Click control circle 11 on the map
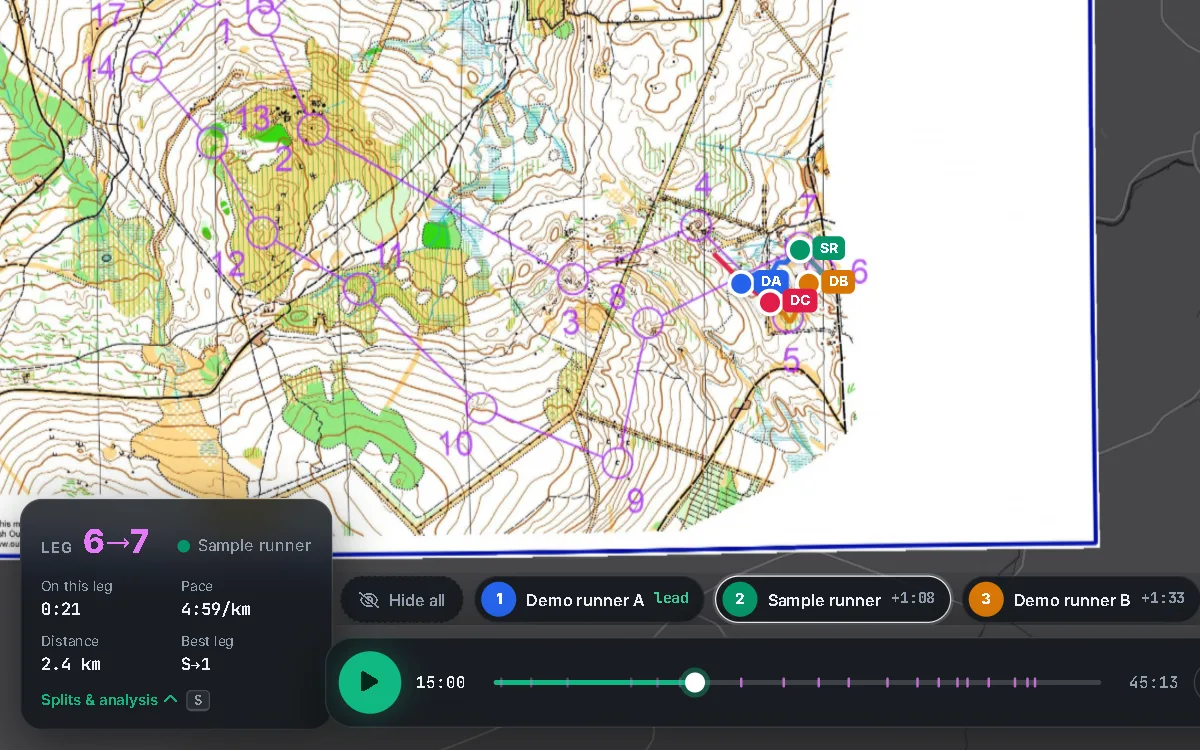 tap(359, 290)
